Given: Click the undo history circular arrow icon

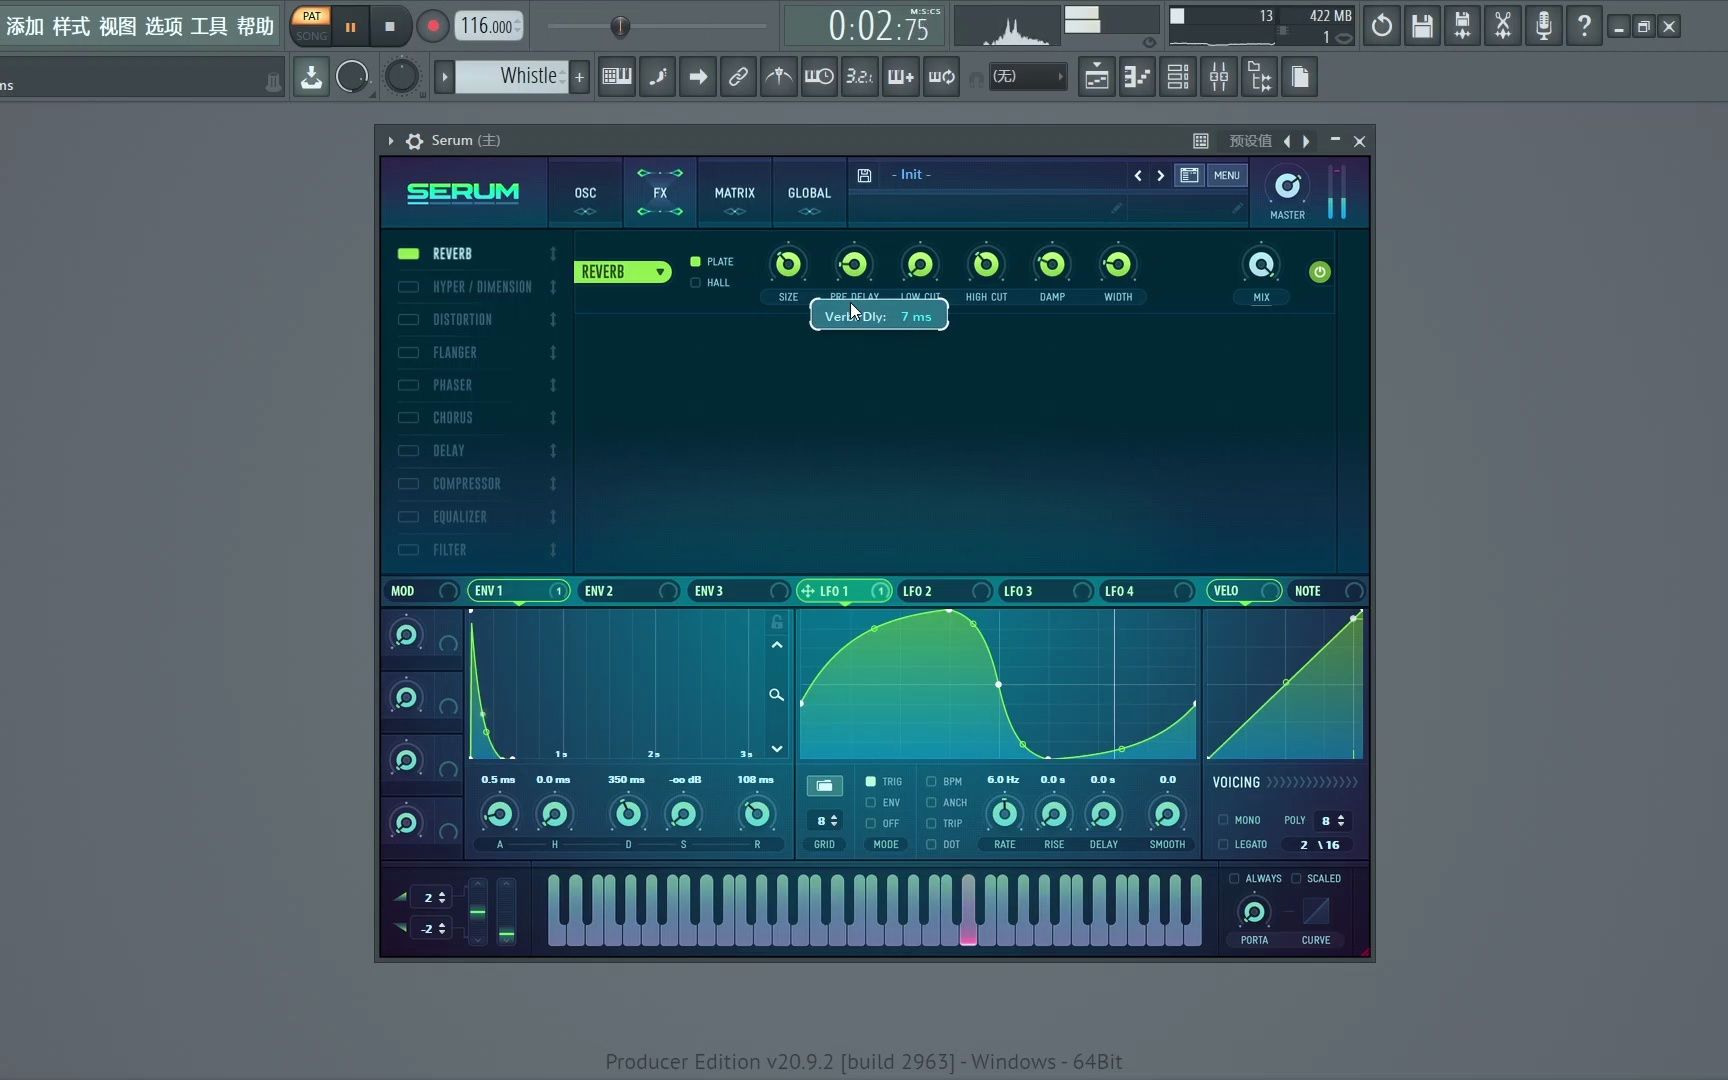Looking at the screenshot, I should (1381, 26).
